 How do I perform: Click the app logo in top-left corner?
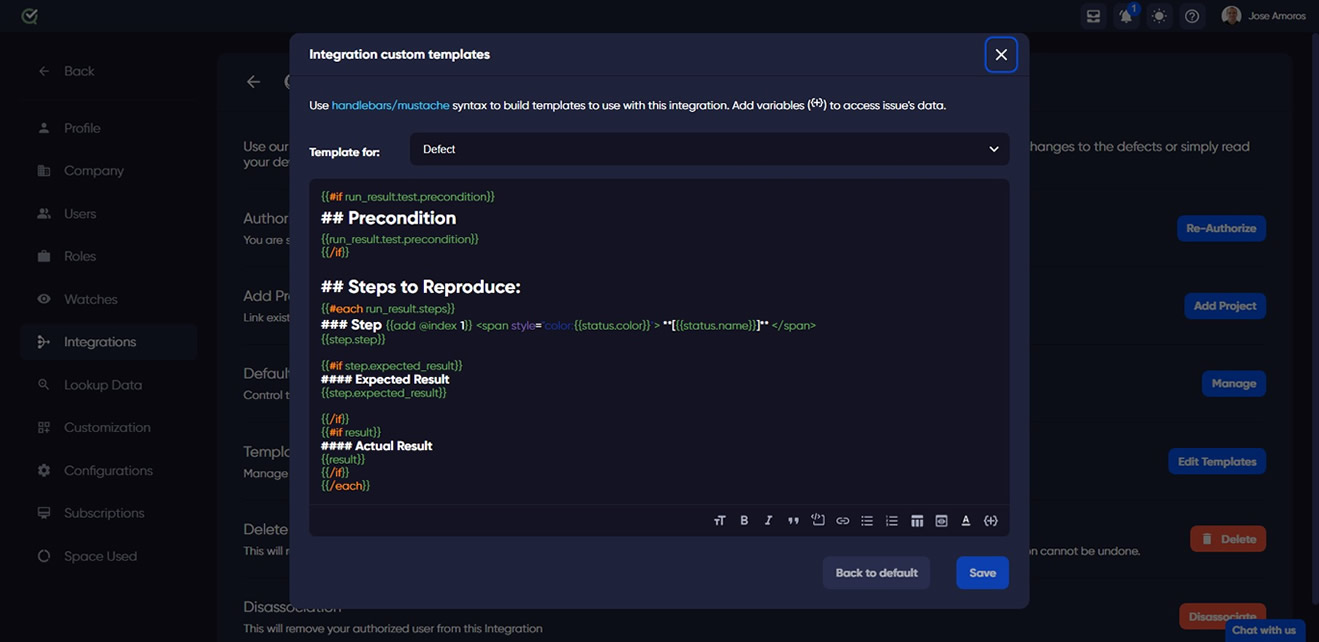(30, 16)
